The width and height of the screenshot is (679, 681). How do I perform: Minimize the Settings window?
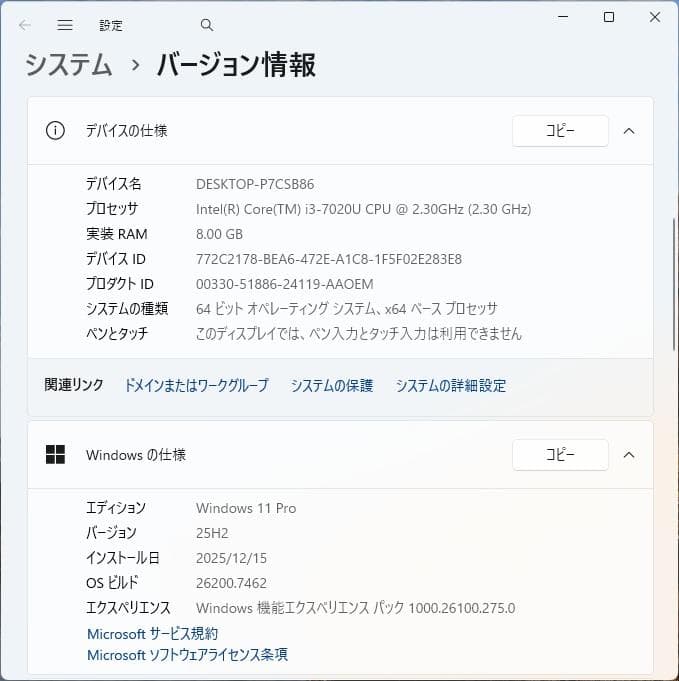(x=563, y=17)
